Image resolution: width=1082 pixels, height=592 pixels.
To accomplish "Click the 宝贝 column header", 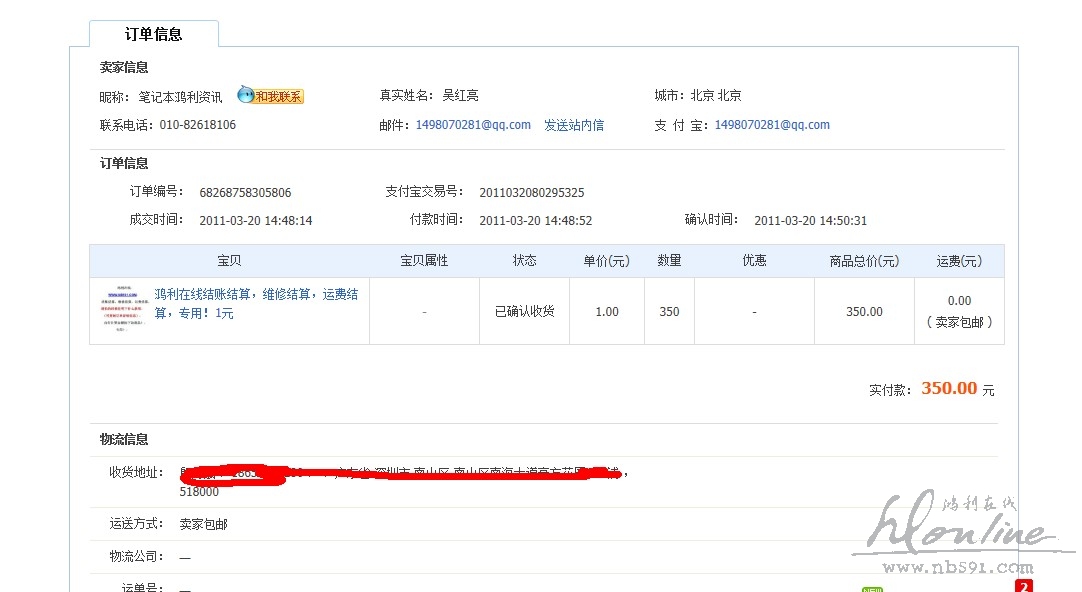I will pyautogui.click(x=229, y=261).
